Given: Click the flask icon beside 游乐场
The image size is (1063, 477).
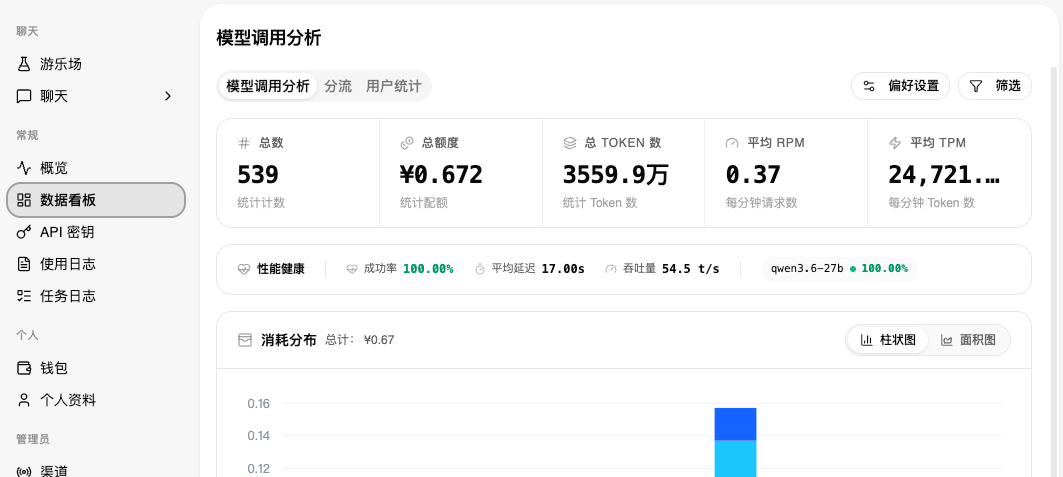Looking at the screenshot, I should click(24, 64).
